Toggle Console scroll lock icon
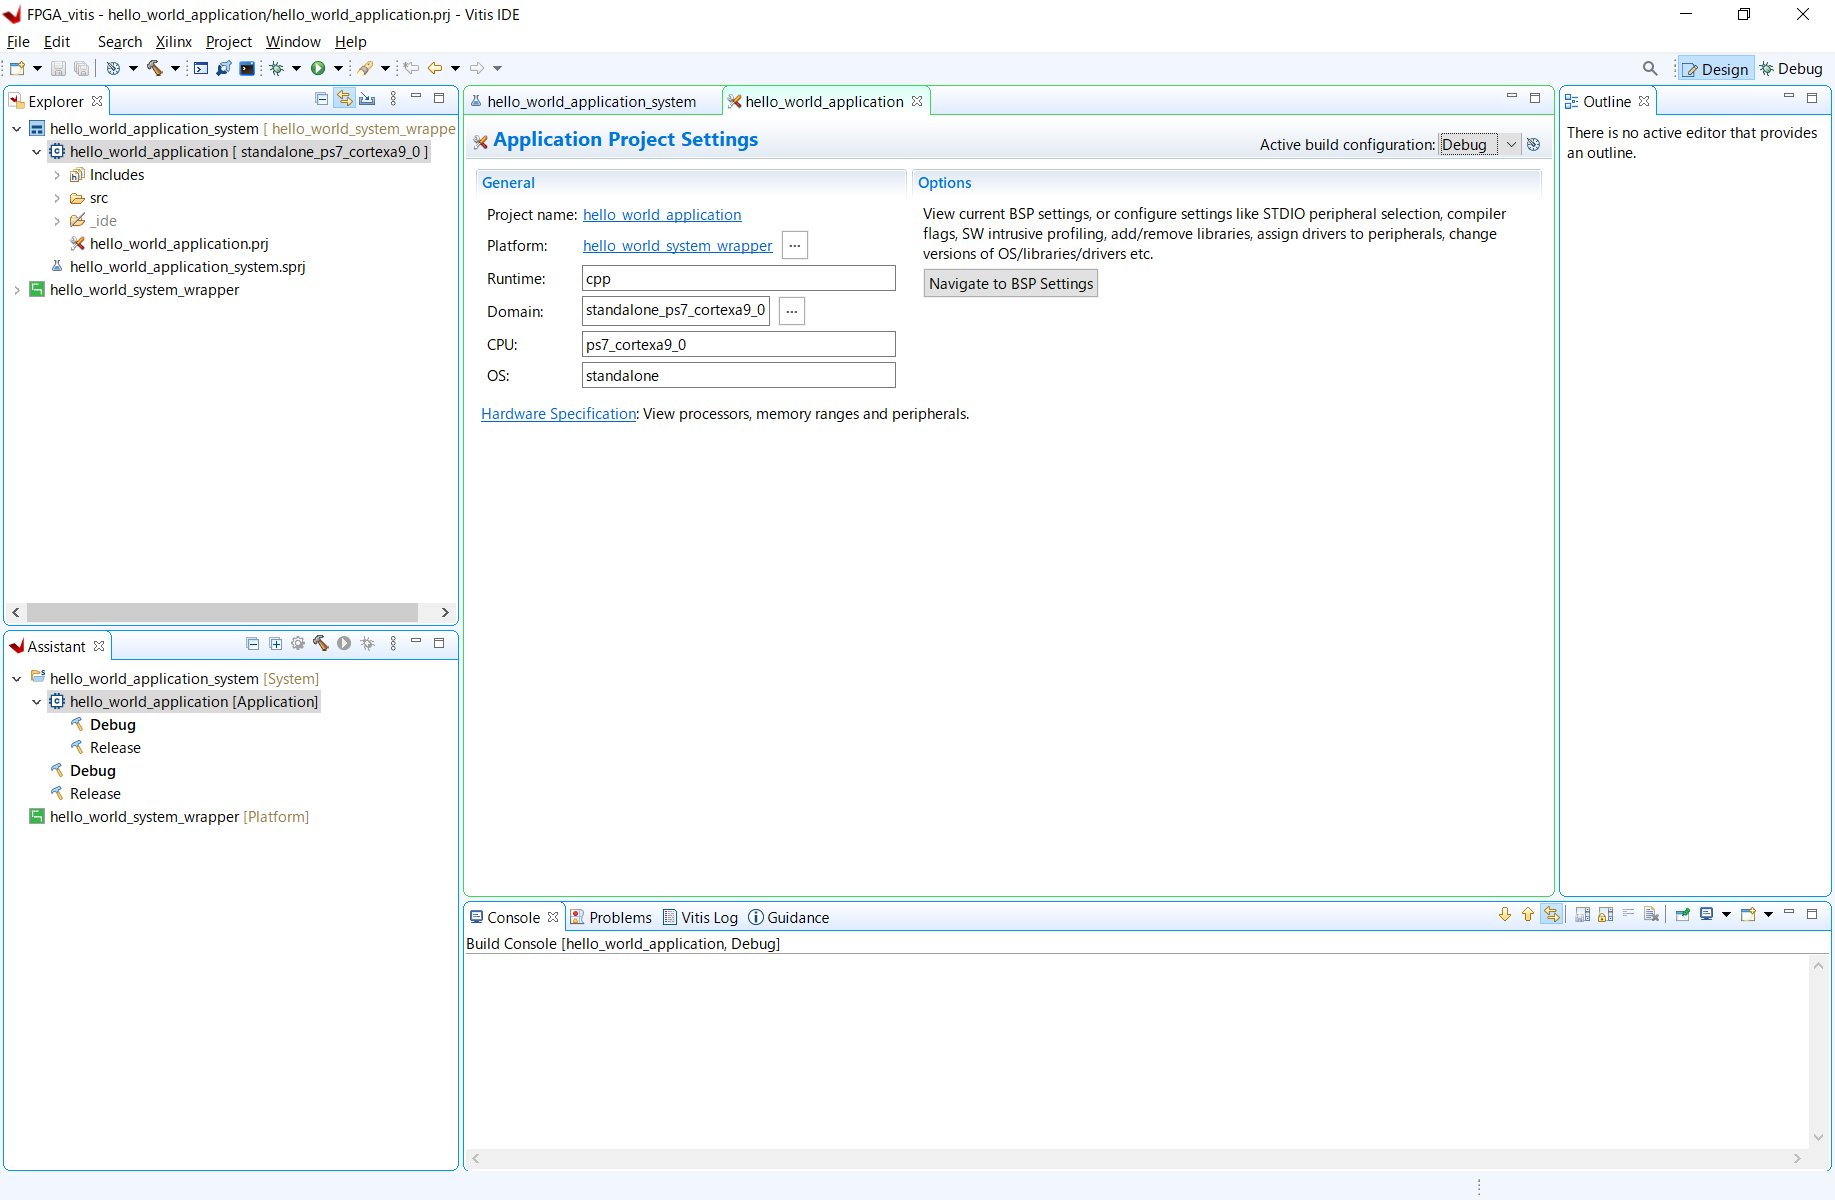This screenshot has width=1835, height=1200. 1605,914
